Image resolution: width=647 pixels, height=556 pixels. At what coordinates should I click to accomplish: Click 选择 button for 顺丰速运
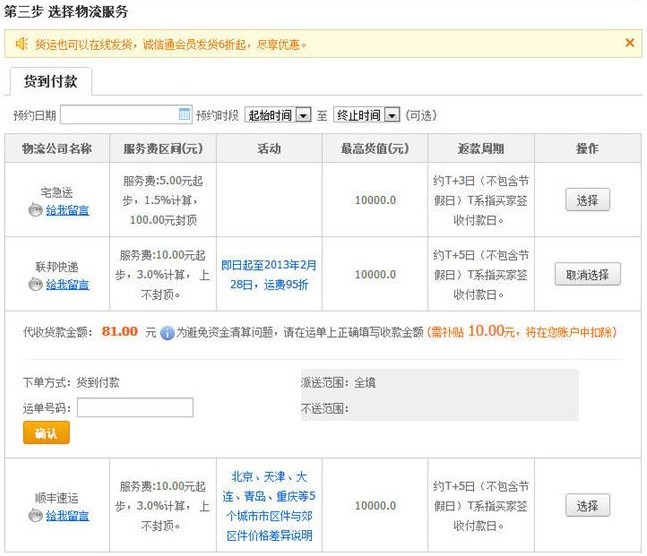pyautogui.click(x=587, y=505)
